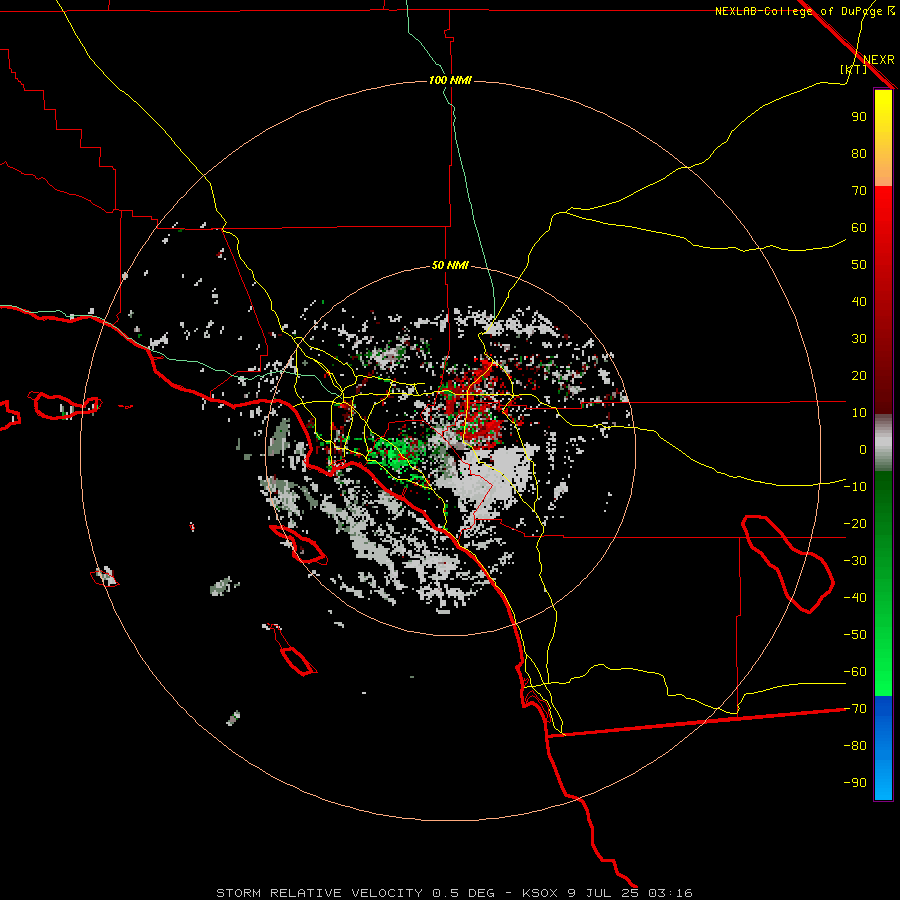Click the 10 value on velocity scale
This screenshot has height=900, width=900.
coord(859,413)
